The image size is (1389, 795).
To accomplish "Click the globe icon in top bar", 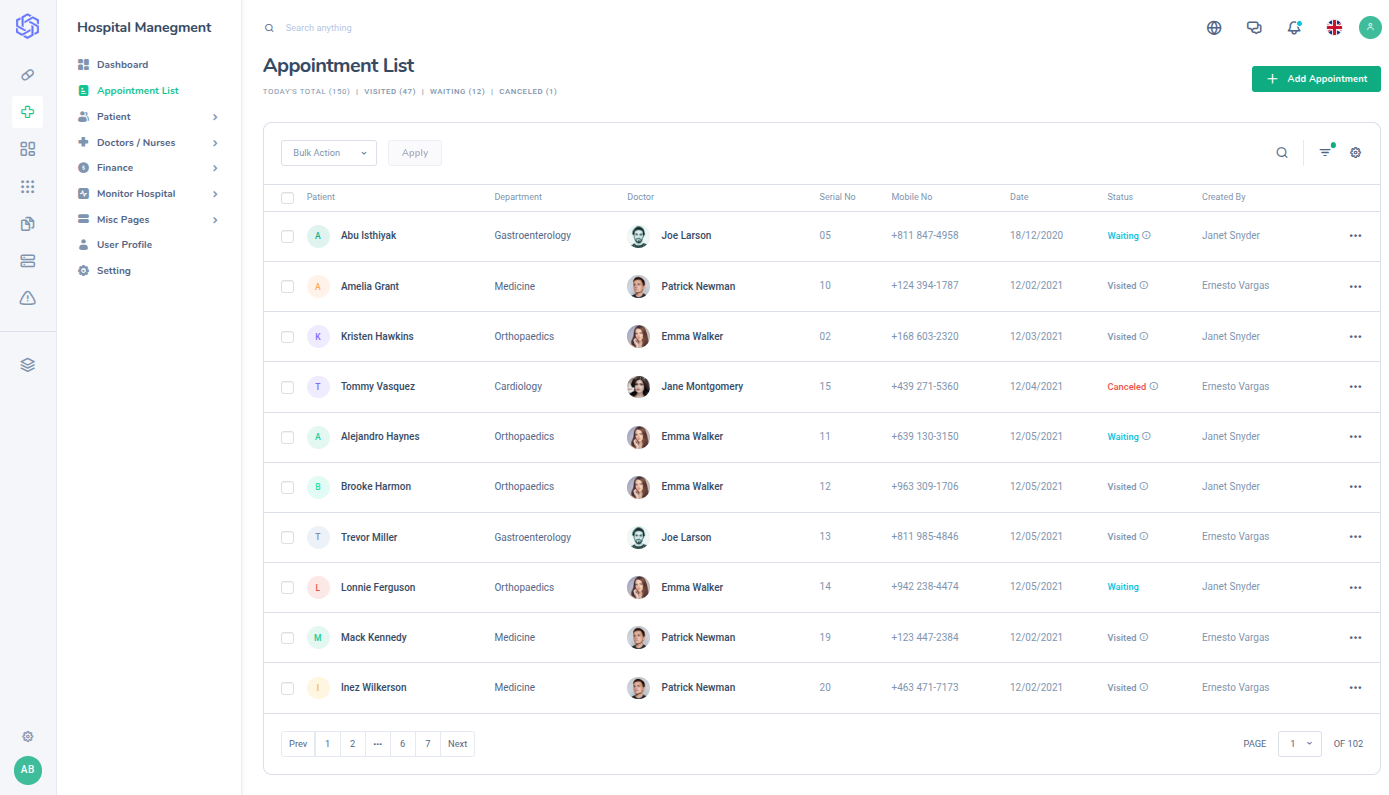I will click(x=1214, y=28).
